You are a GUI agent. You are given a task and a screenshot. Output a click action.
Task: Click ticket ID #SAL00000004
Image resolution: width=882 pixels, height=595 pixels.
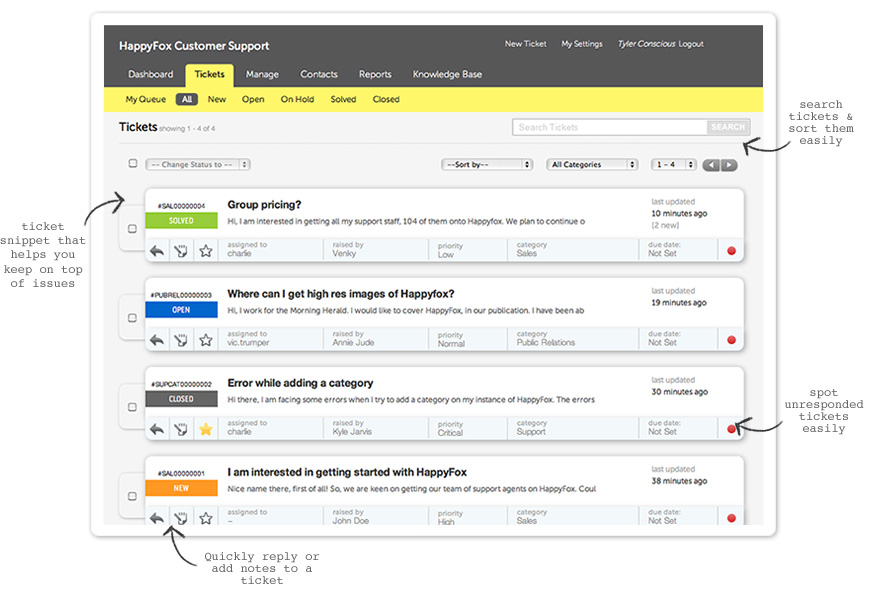point(181,206)
